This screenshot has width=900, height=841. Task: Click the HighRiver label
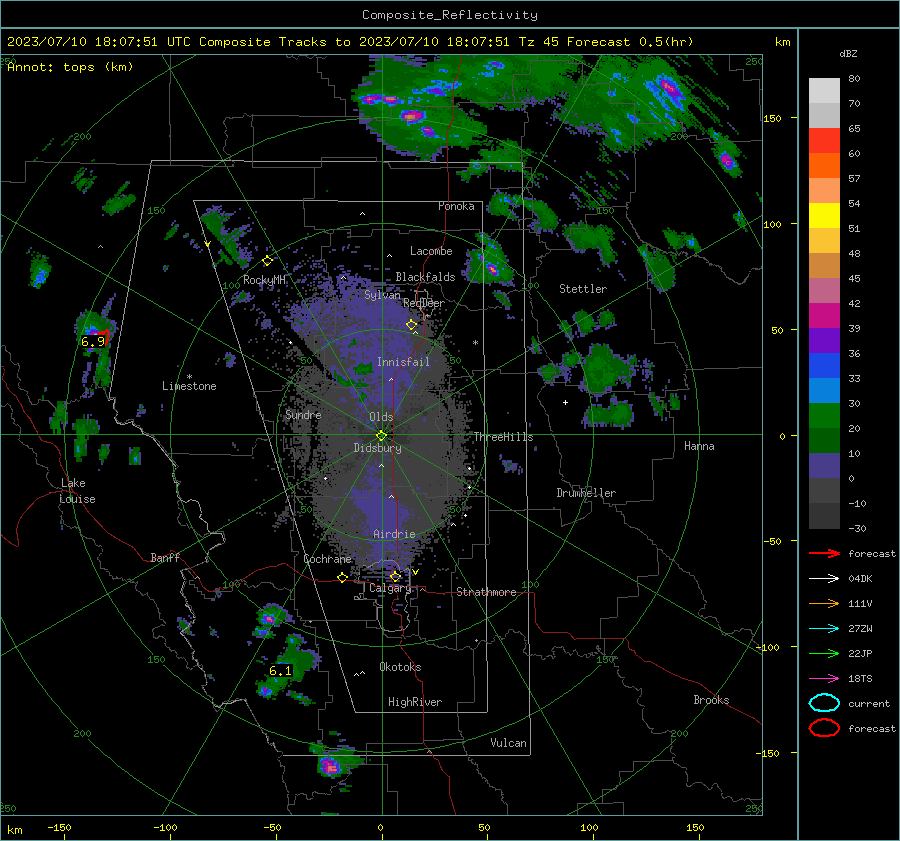415,703
